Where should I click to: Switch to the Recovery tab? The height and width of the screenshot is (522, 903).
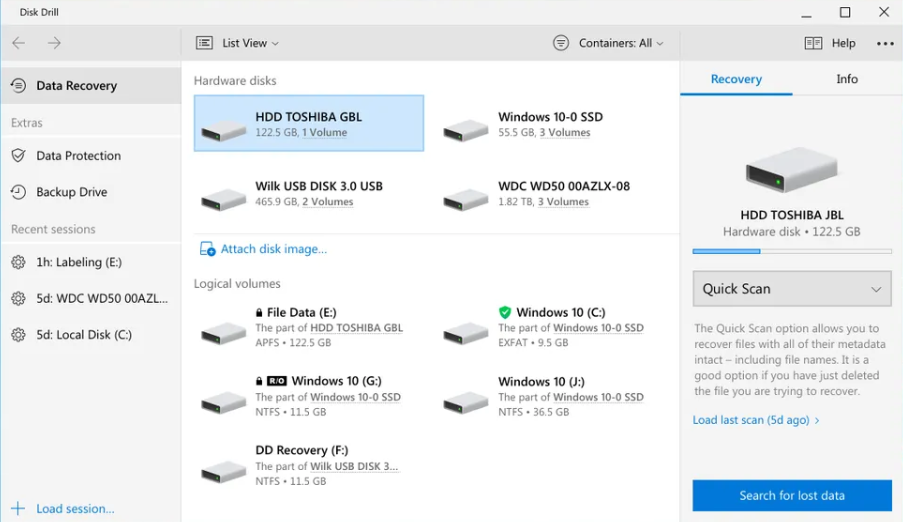(x=736, y=80)
